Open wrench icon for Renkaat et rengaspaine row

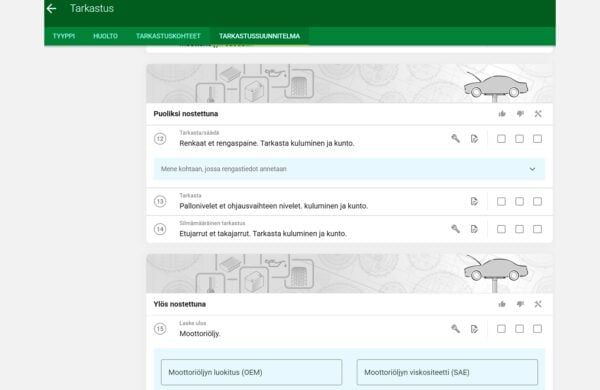[455, 139]
